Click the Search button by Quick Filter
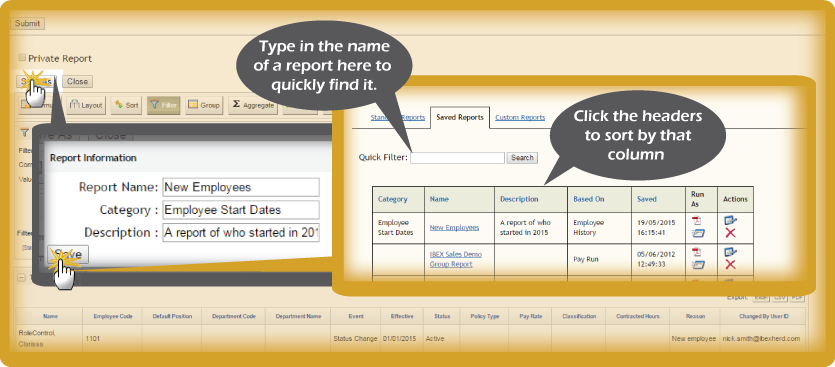Viewport: 835px width, 367px height. (x=522, y=158)
